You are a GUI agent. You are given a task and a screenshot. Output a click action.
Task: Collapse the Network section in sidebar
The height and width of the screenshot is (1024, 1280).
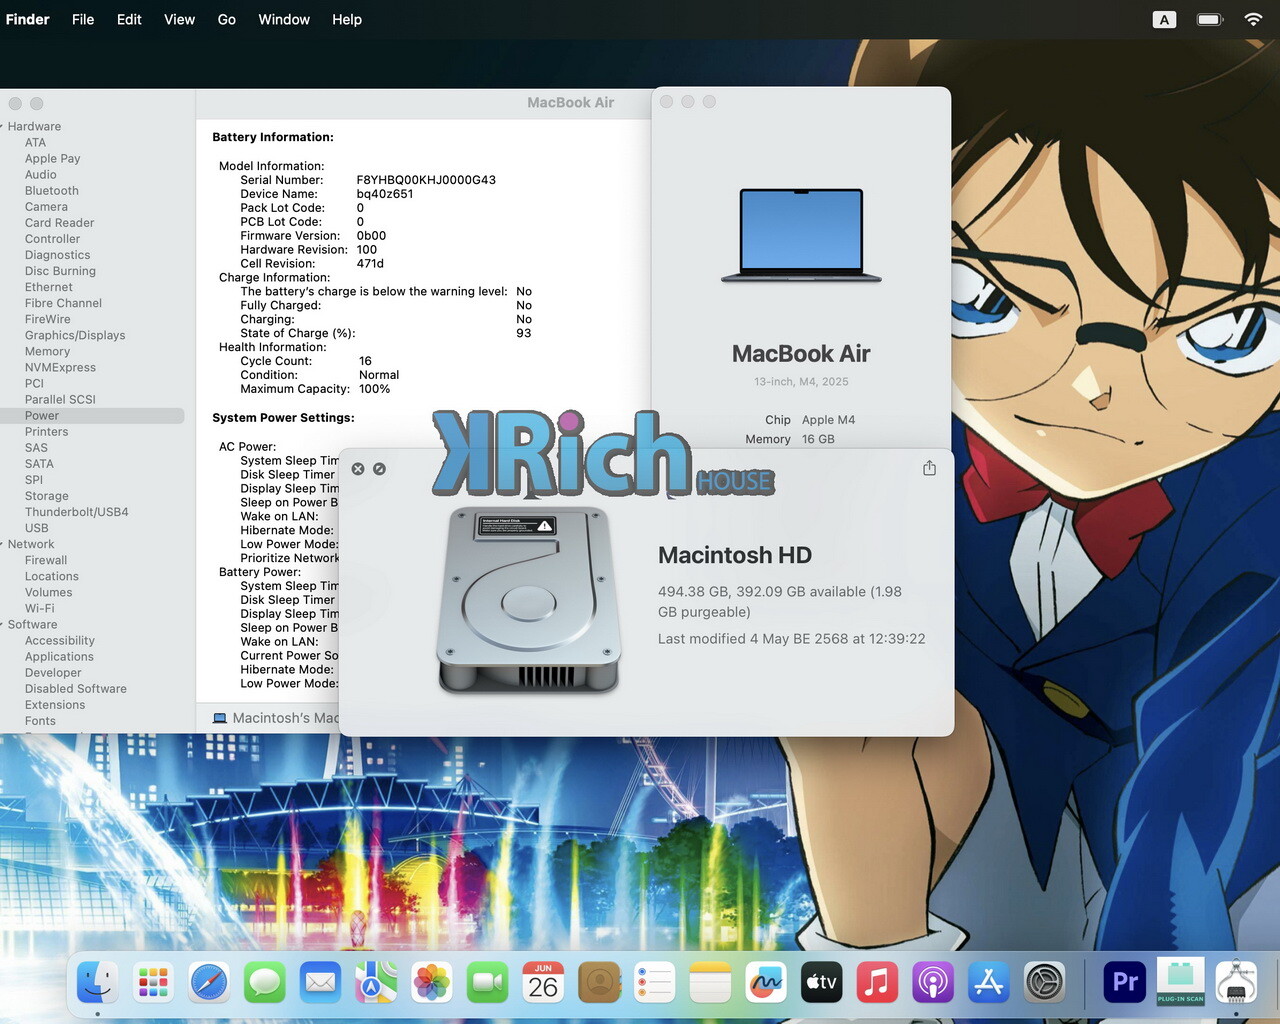tap(2, 545)
